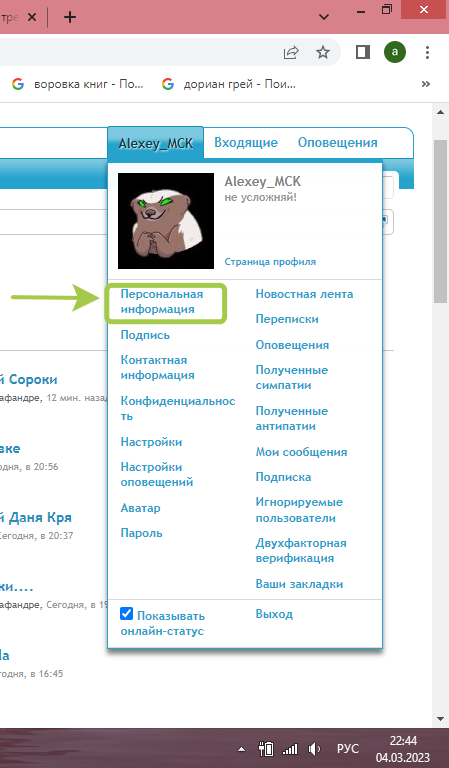Toggle the browser side panel icon
This screenshot has height=768, width=449.
tap(363, 52)
